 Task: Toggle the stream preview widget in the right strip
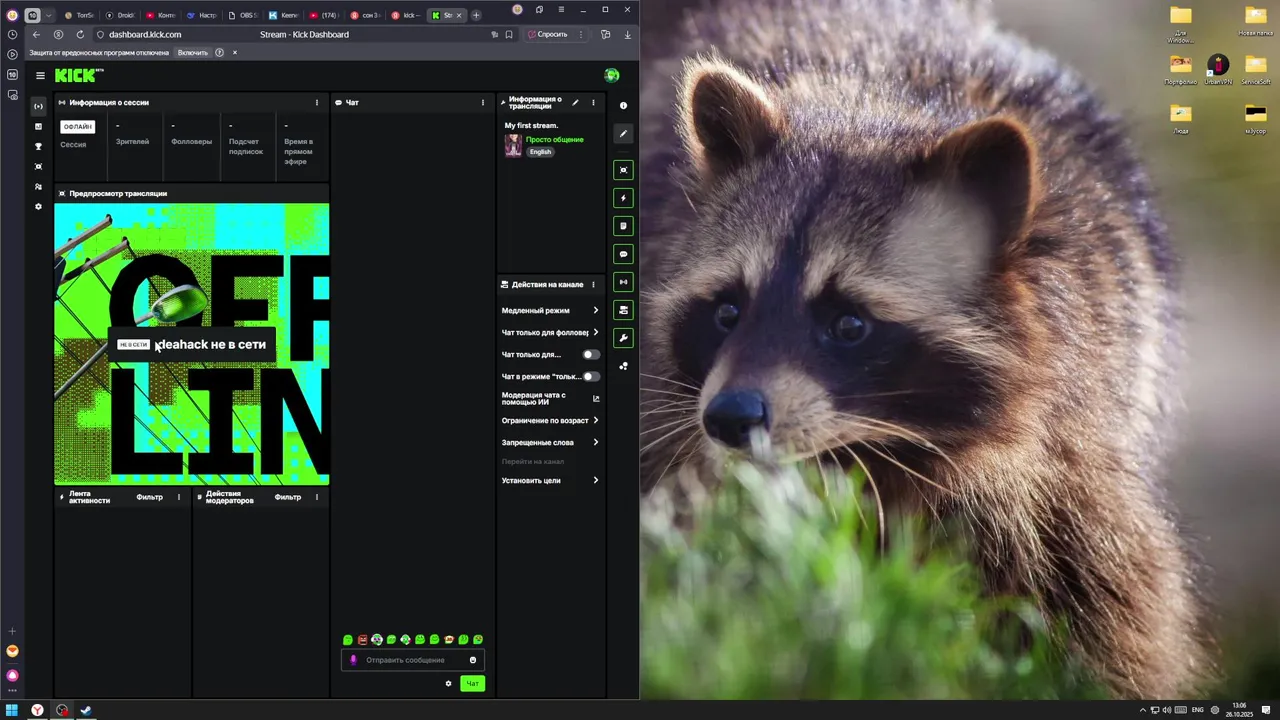(623, 170)
